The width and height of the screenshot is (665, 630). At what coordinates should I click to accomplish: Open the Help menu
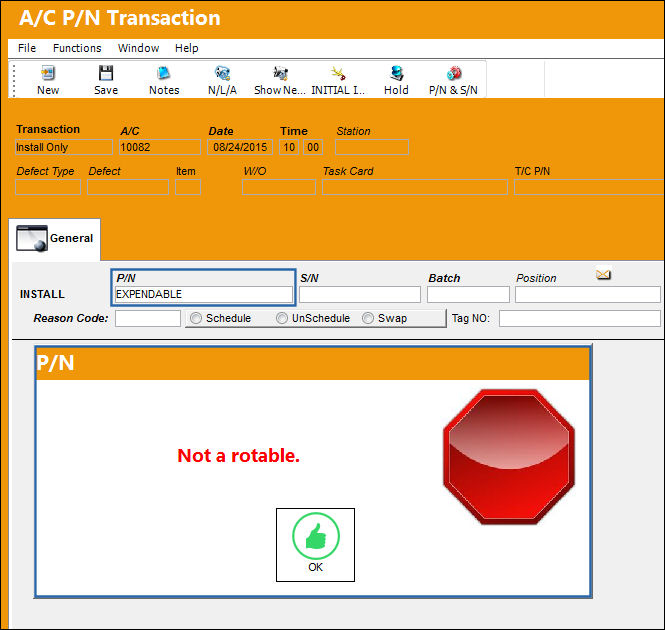coord(187,48)
